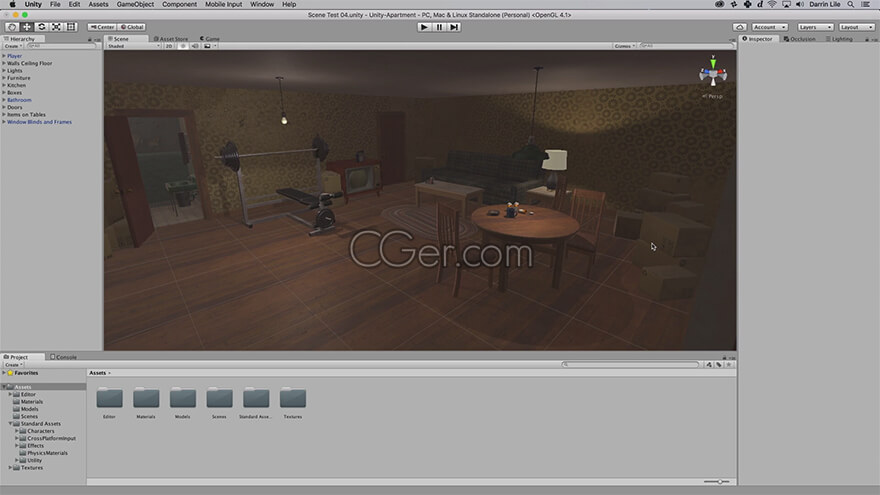This screenshot has width=880, height=495.
Task: Select the Move tool
Action: pos(26,27)
